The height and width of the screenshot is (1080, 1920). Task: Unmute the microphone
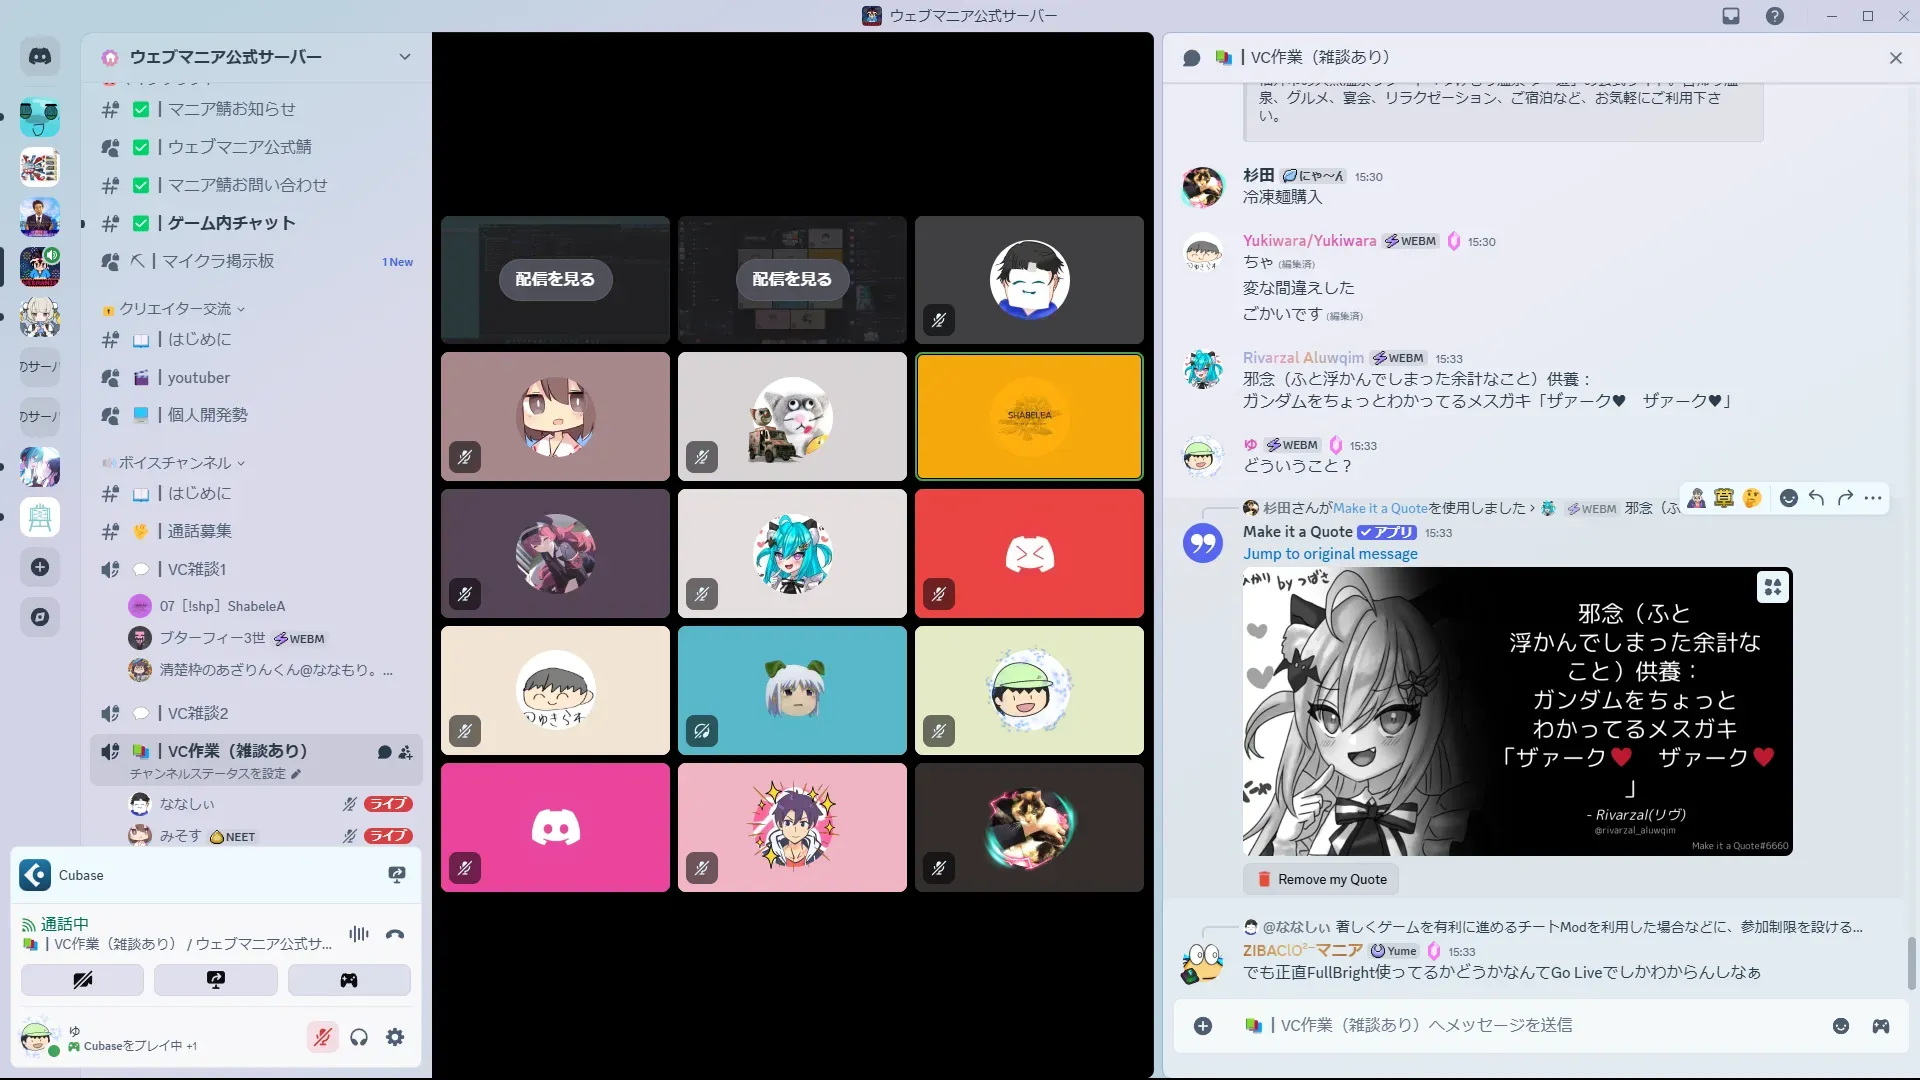click(322, 1038)
